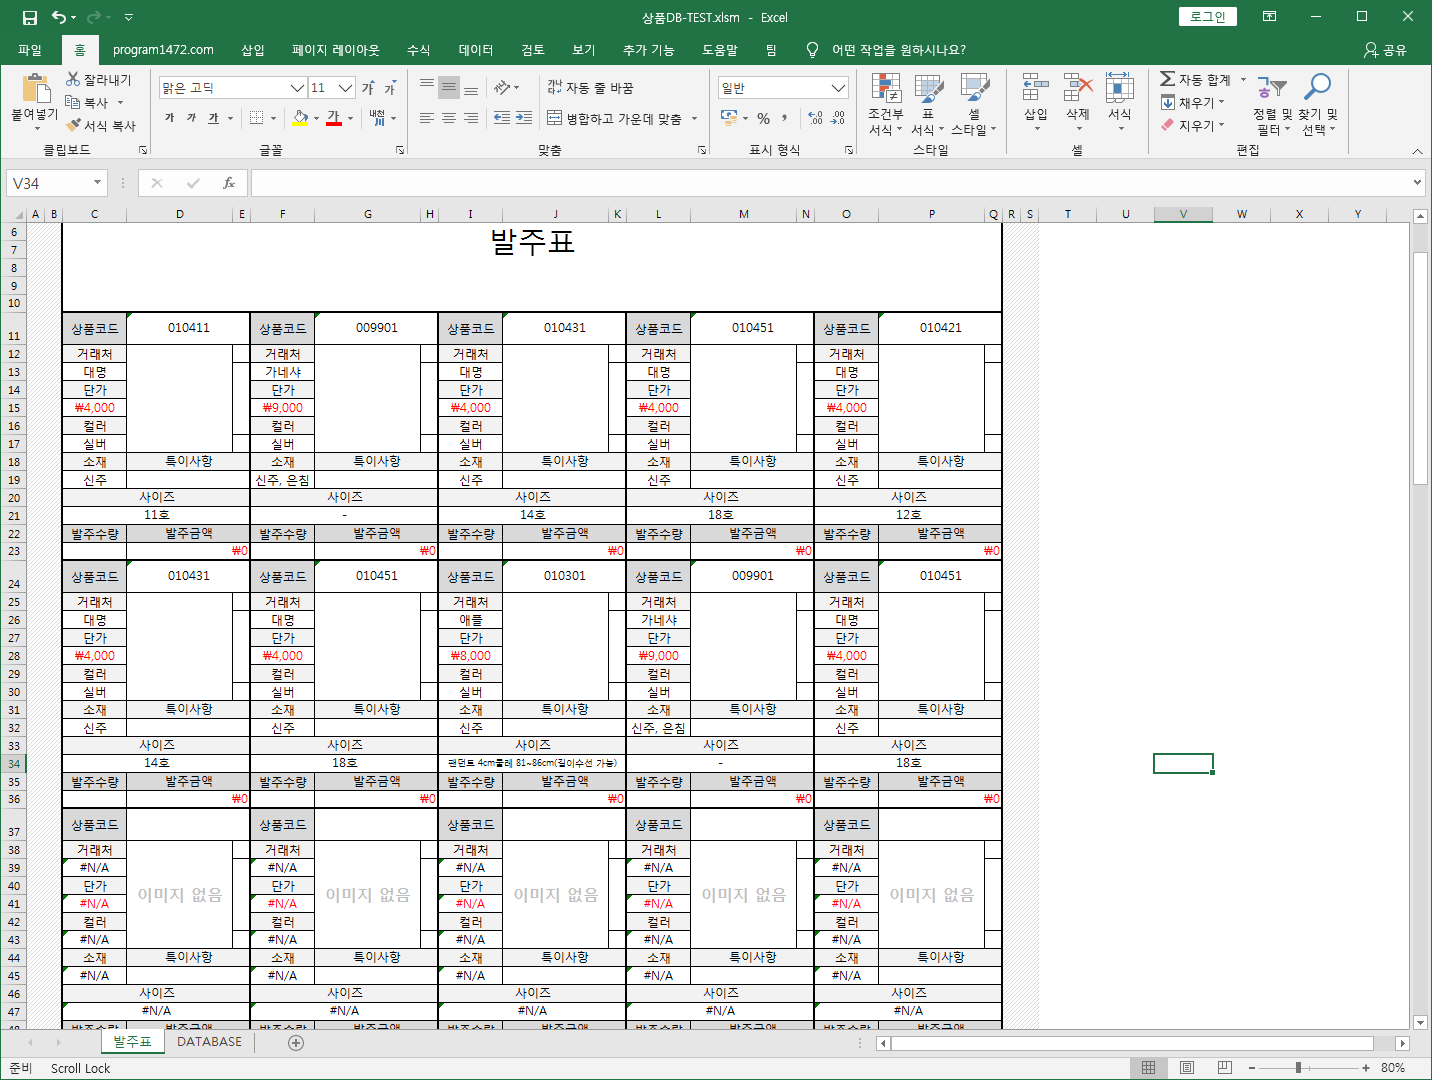Toggle Wrap Text (자동 줄 바꿈)
The image size is (1432, 1080).
coord(590,88)
